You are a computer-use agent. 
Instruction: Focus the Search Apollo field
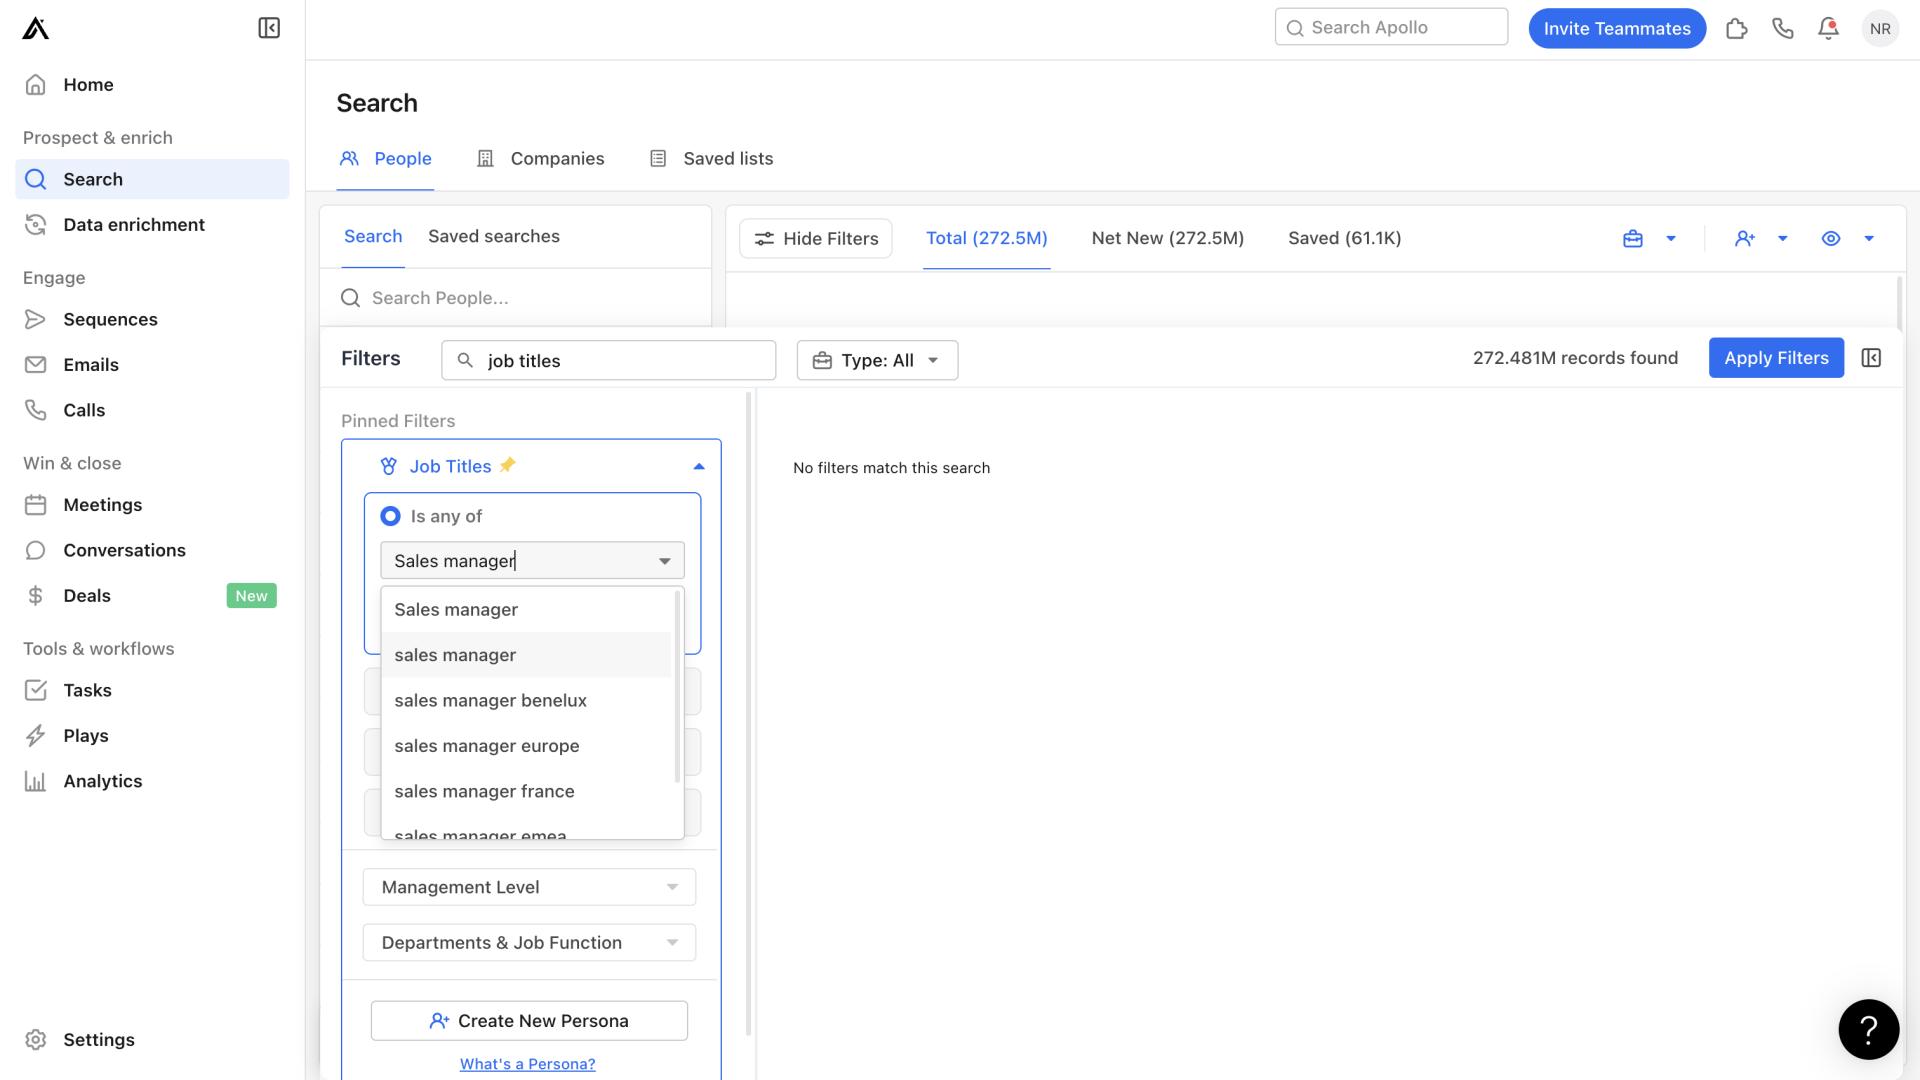click(x=1391, y=27)
